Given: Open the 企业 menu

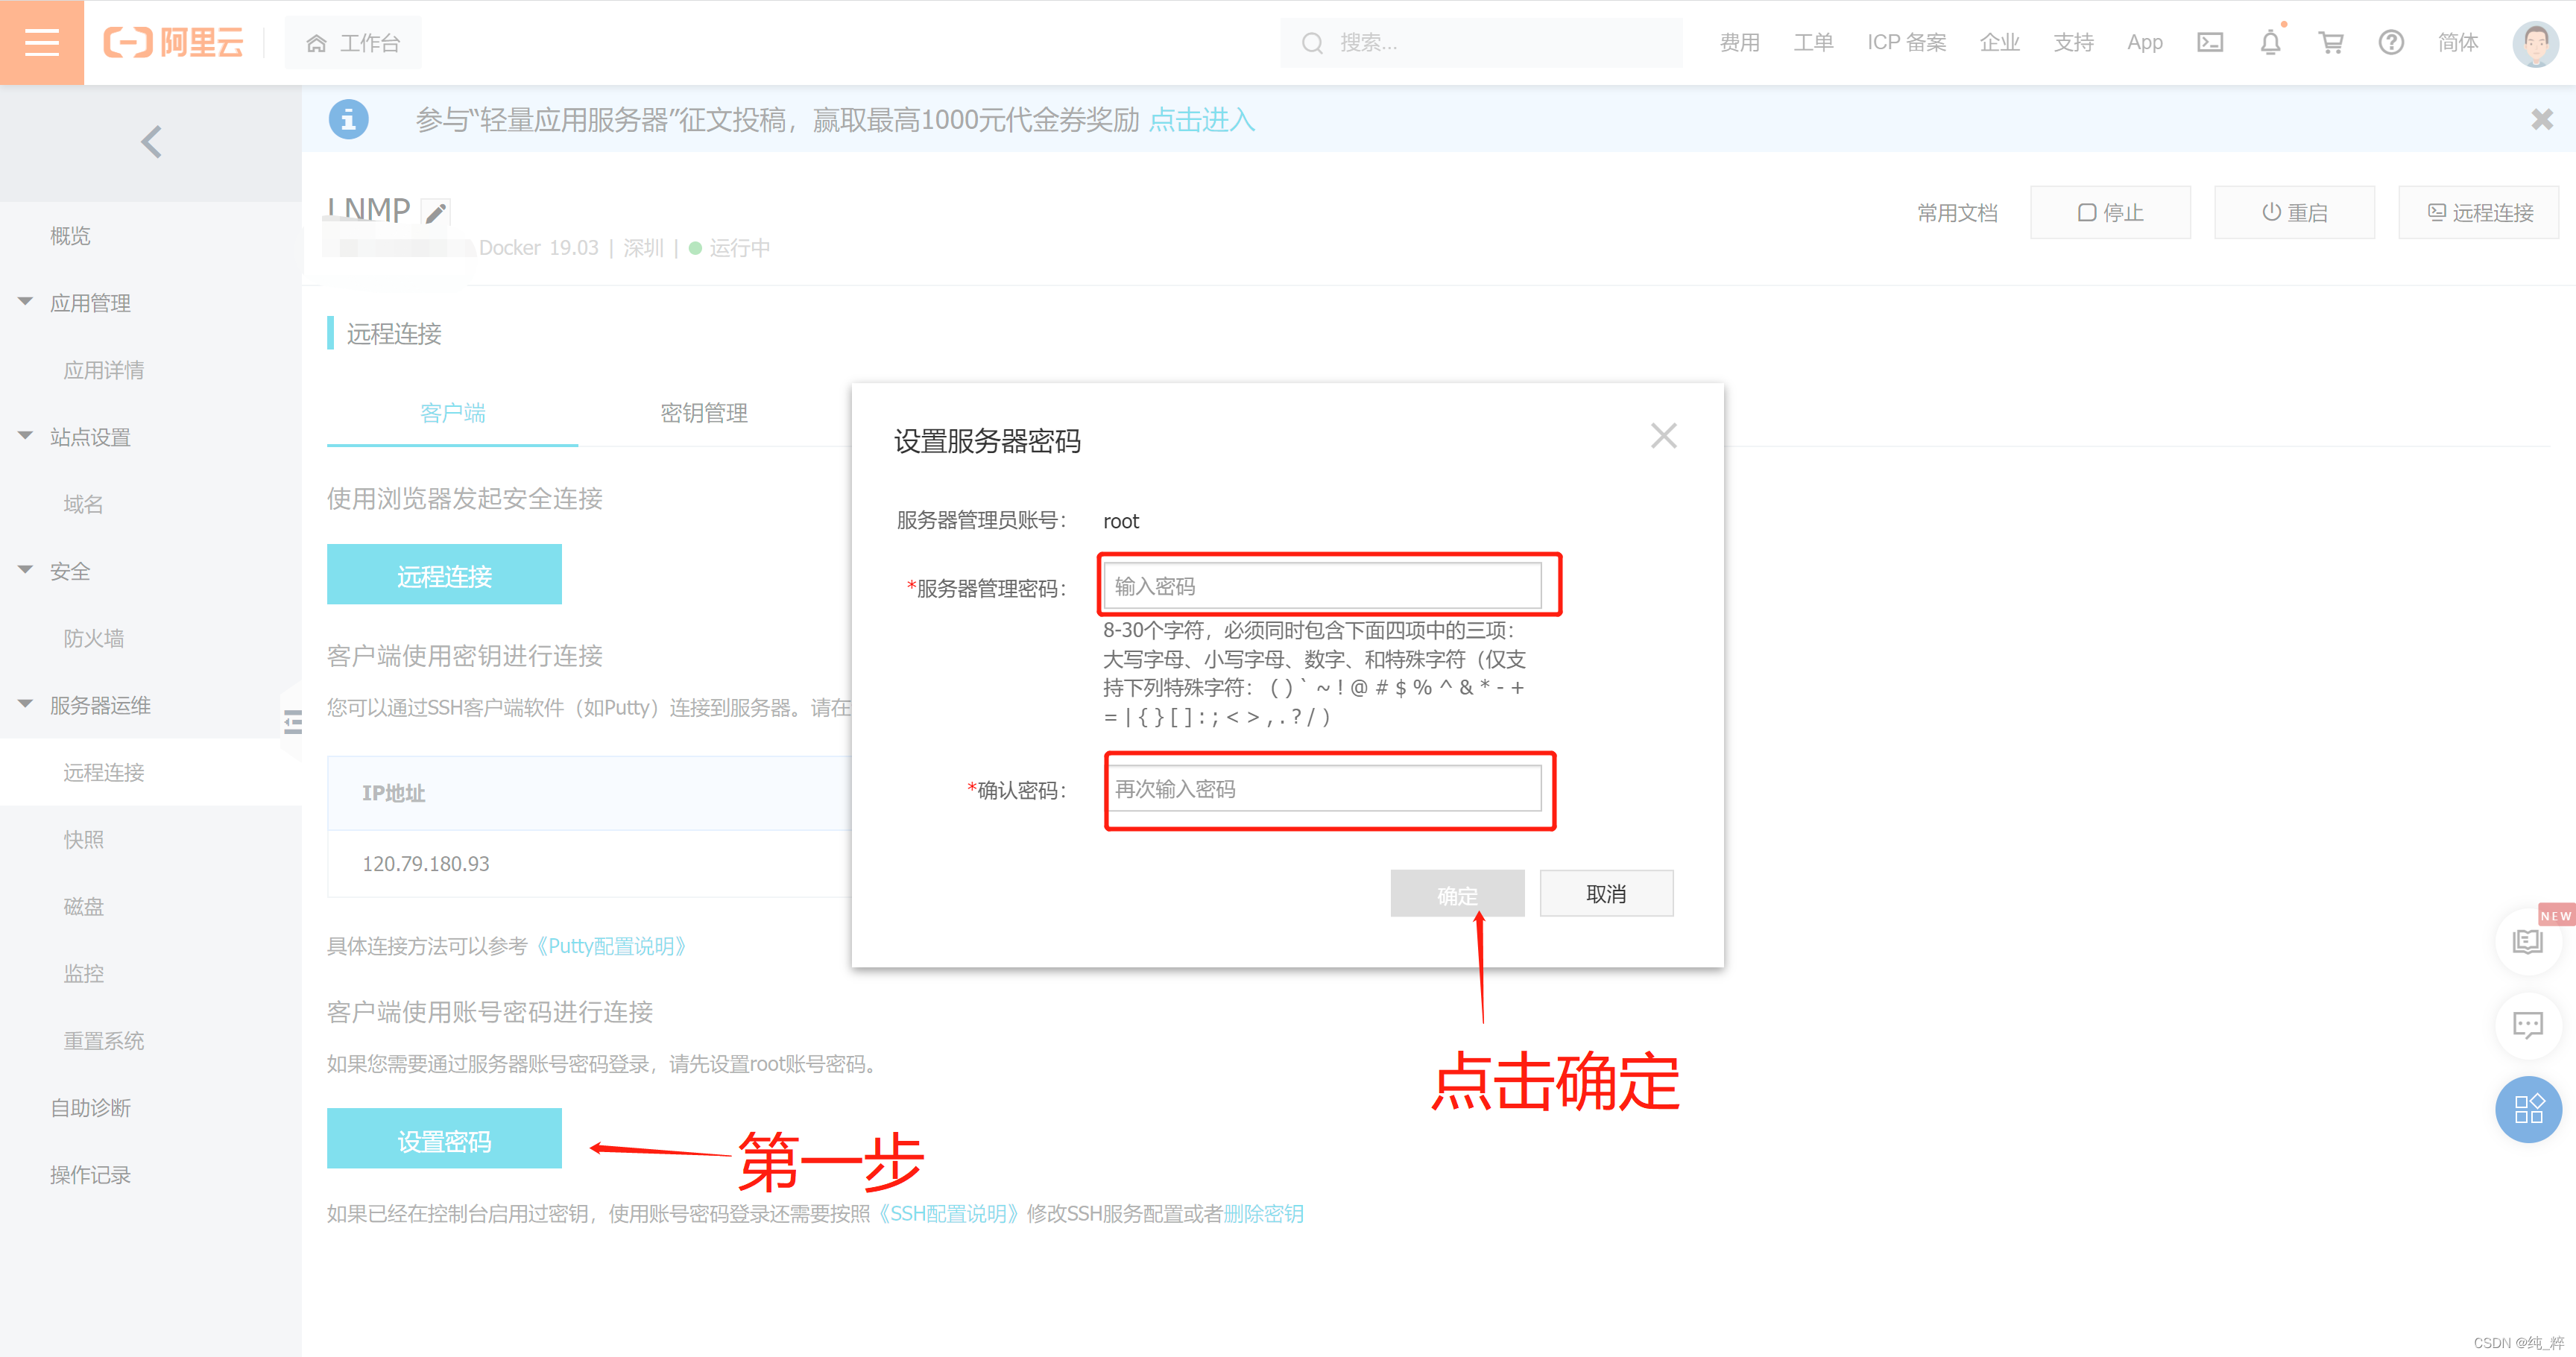Looking at the screenshot, I should pos(1999,43).
